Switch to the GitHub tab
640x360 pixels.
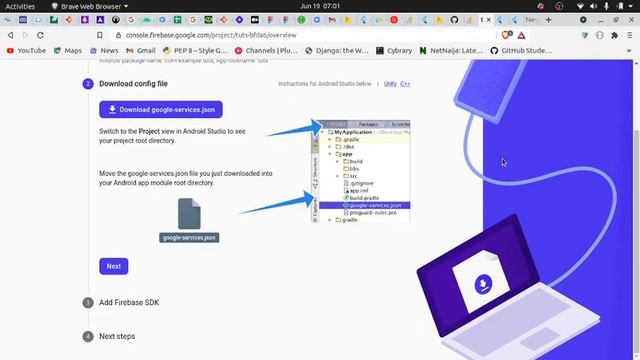454,20
